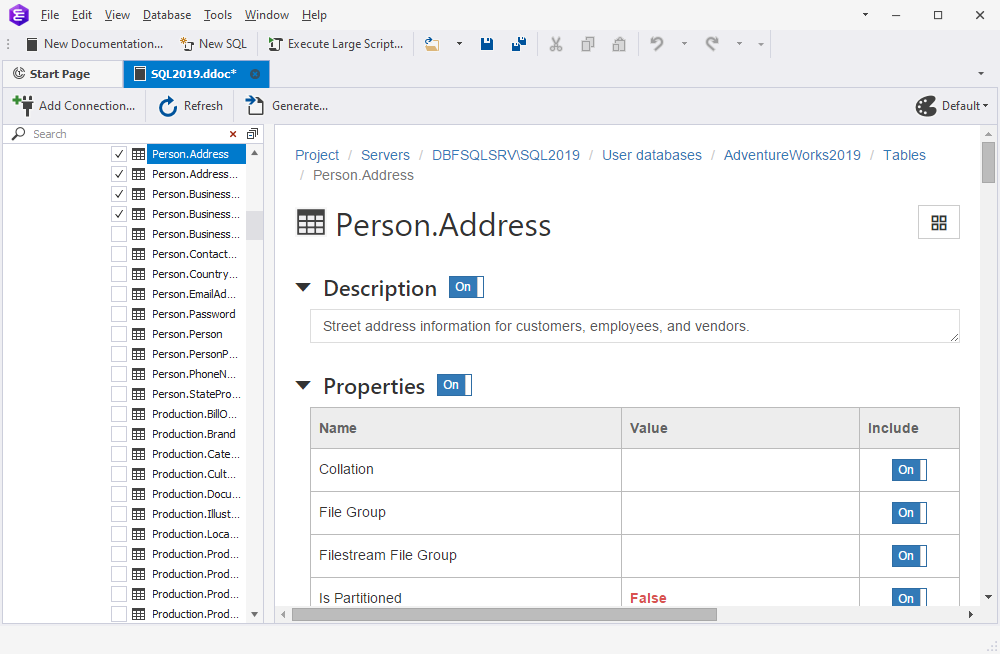This screenshot has width=1000, height=654.
Task: Click the vertical scrollbar thumb in document pane
Action: coord(989,163)
